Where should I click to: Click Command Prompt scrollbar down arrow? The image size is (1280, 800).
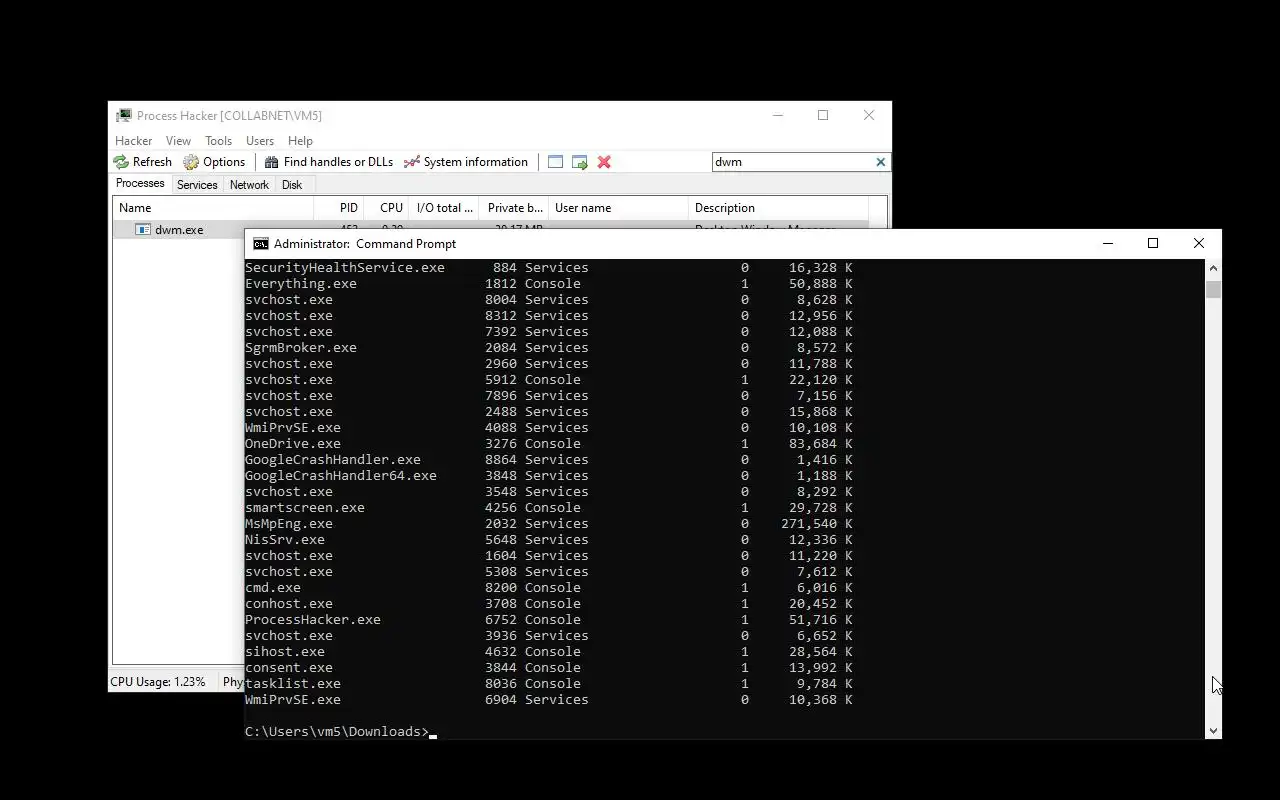pos(1213,731)
